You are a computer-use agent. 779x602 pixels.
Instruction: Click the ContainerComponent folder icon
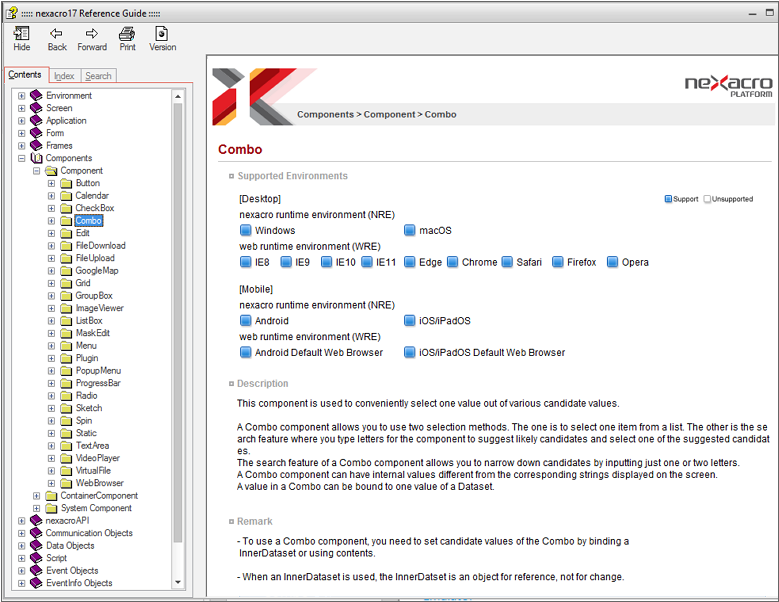click(x=51, y=496)
